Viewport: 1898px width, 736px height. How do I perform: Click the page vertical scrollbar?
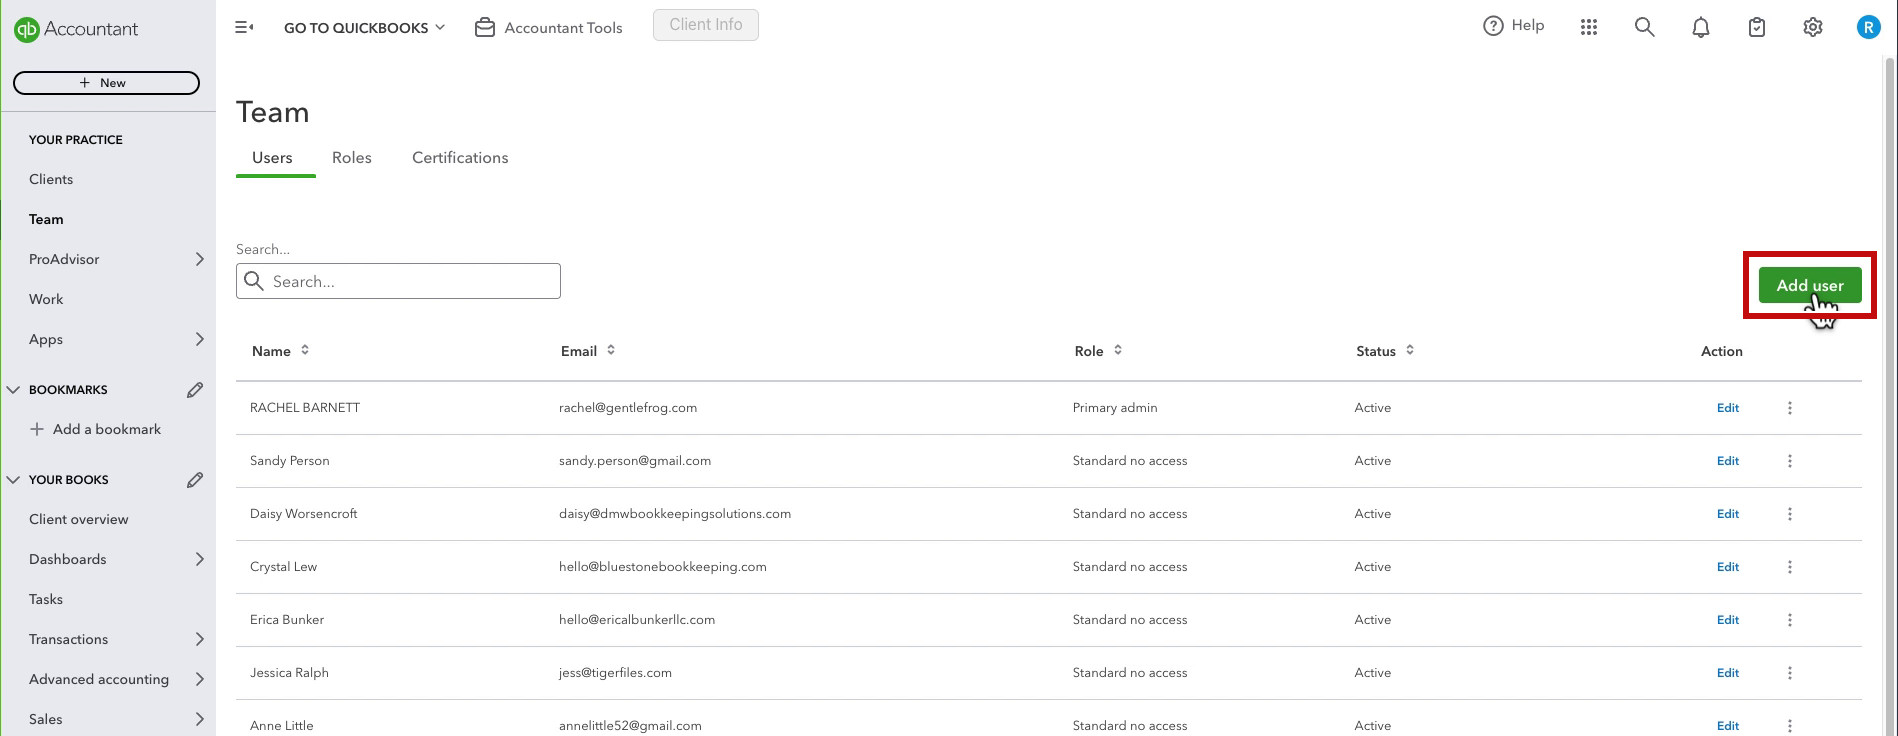click(x=1890, y=397)
